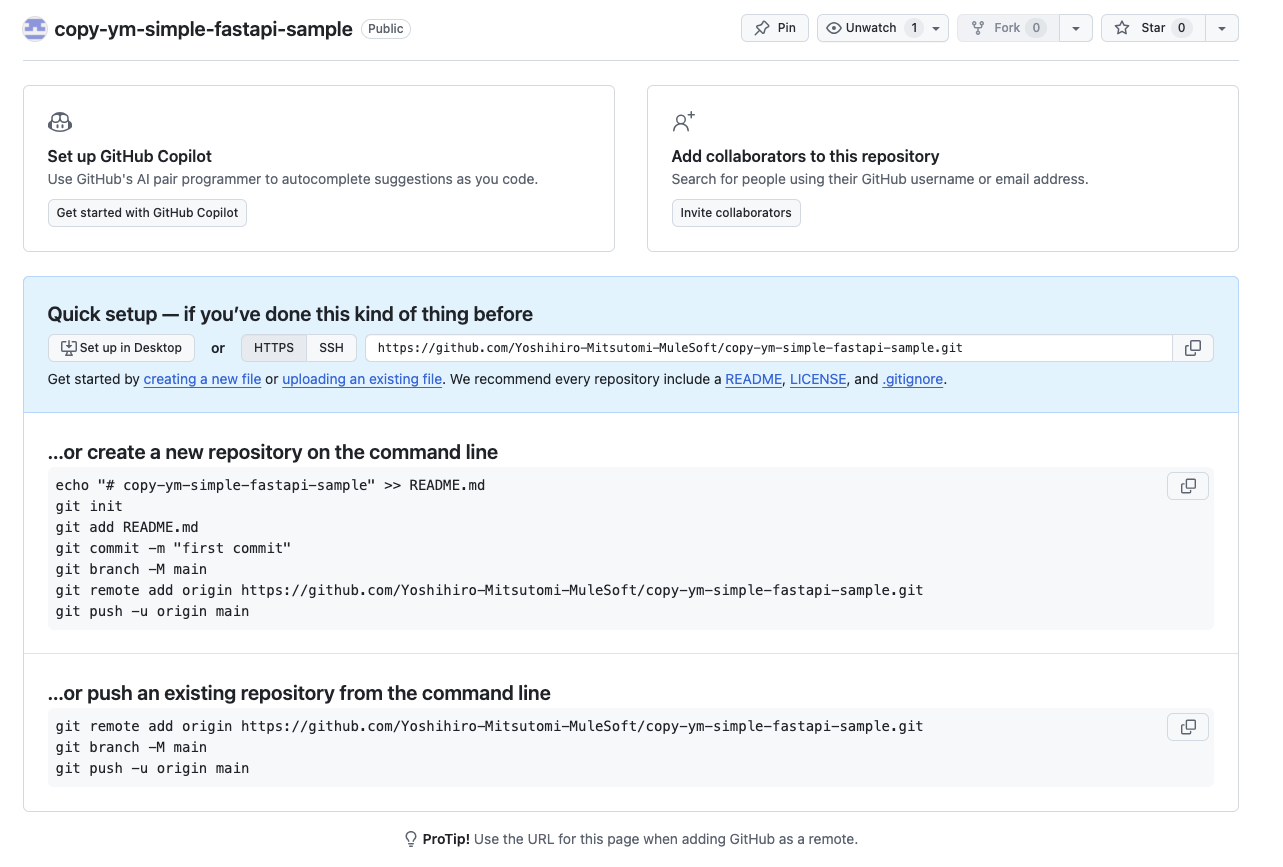This screenshot has width=1283, height=867.
Task: Click the GitHub Copilot icon
Action: 60,121
